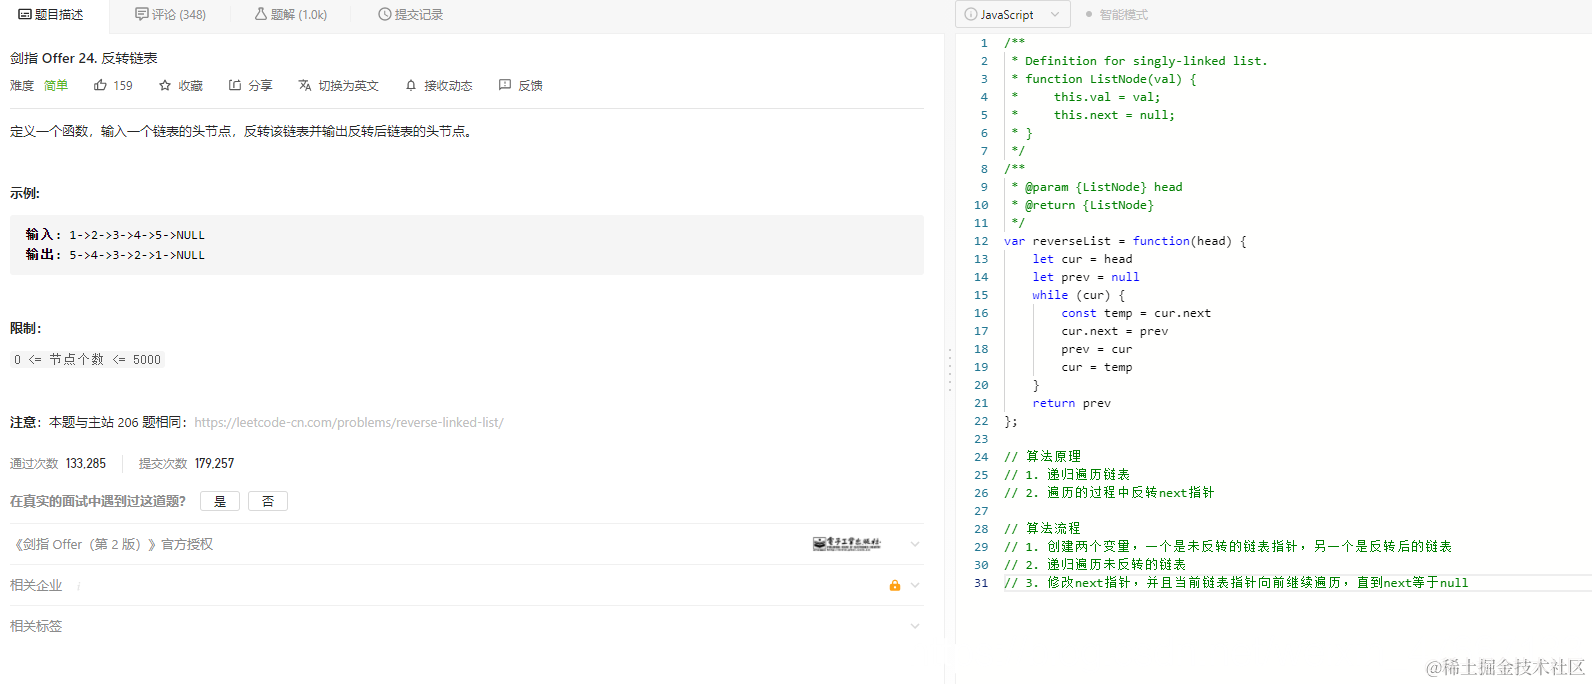The image size is (1592, 684).
Task: Open the JavaScript language dropdown
Action: [1013, 15]
